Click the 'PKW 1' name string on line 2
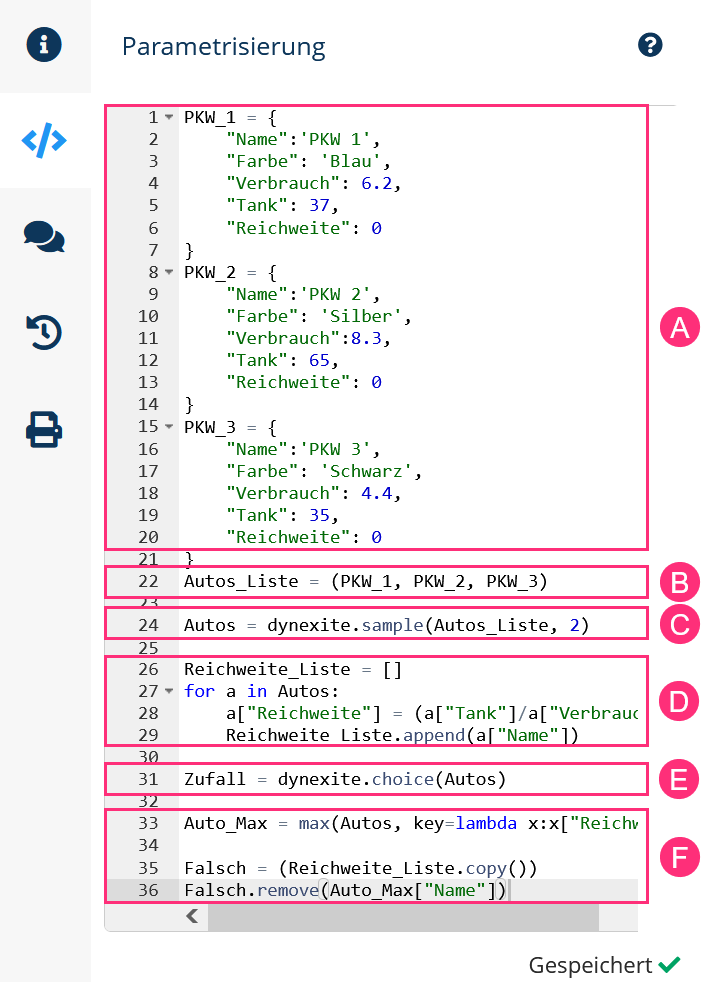The width and height of the screenshot is (723, 982). pyautogui.click(x=335, y=139)
